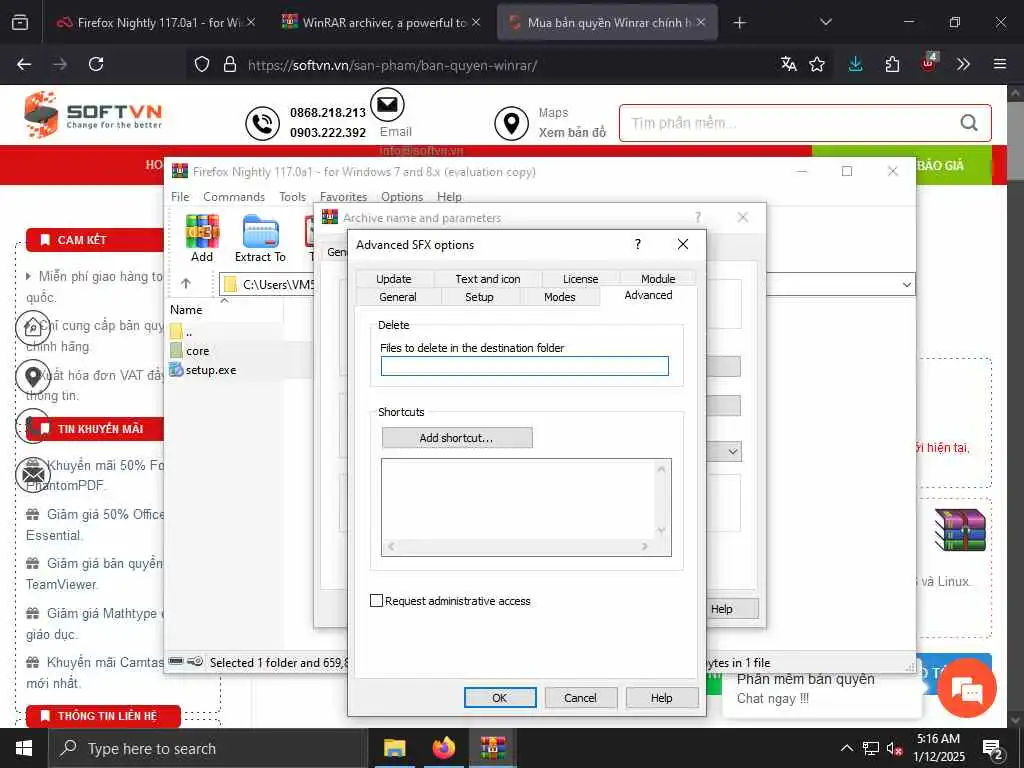Click the SoftVN logo on the website

pos(93,115)
